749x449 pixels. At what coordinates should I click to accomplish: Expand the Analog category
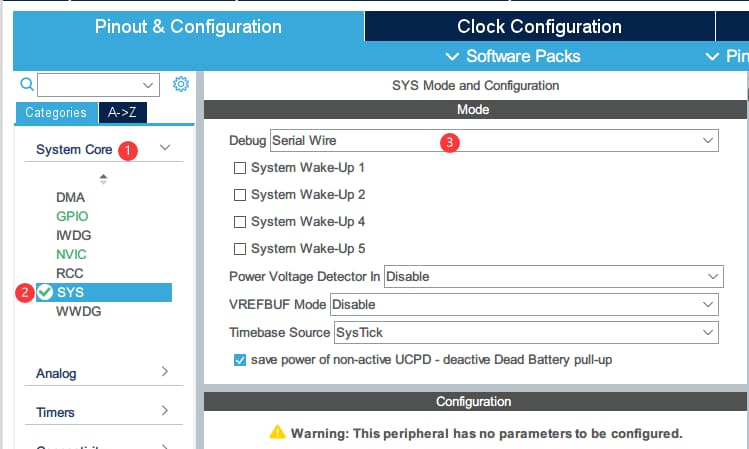(x=165, y=373)
